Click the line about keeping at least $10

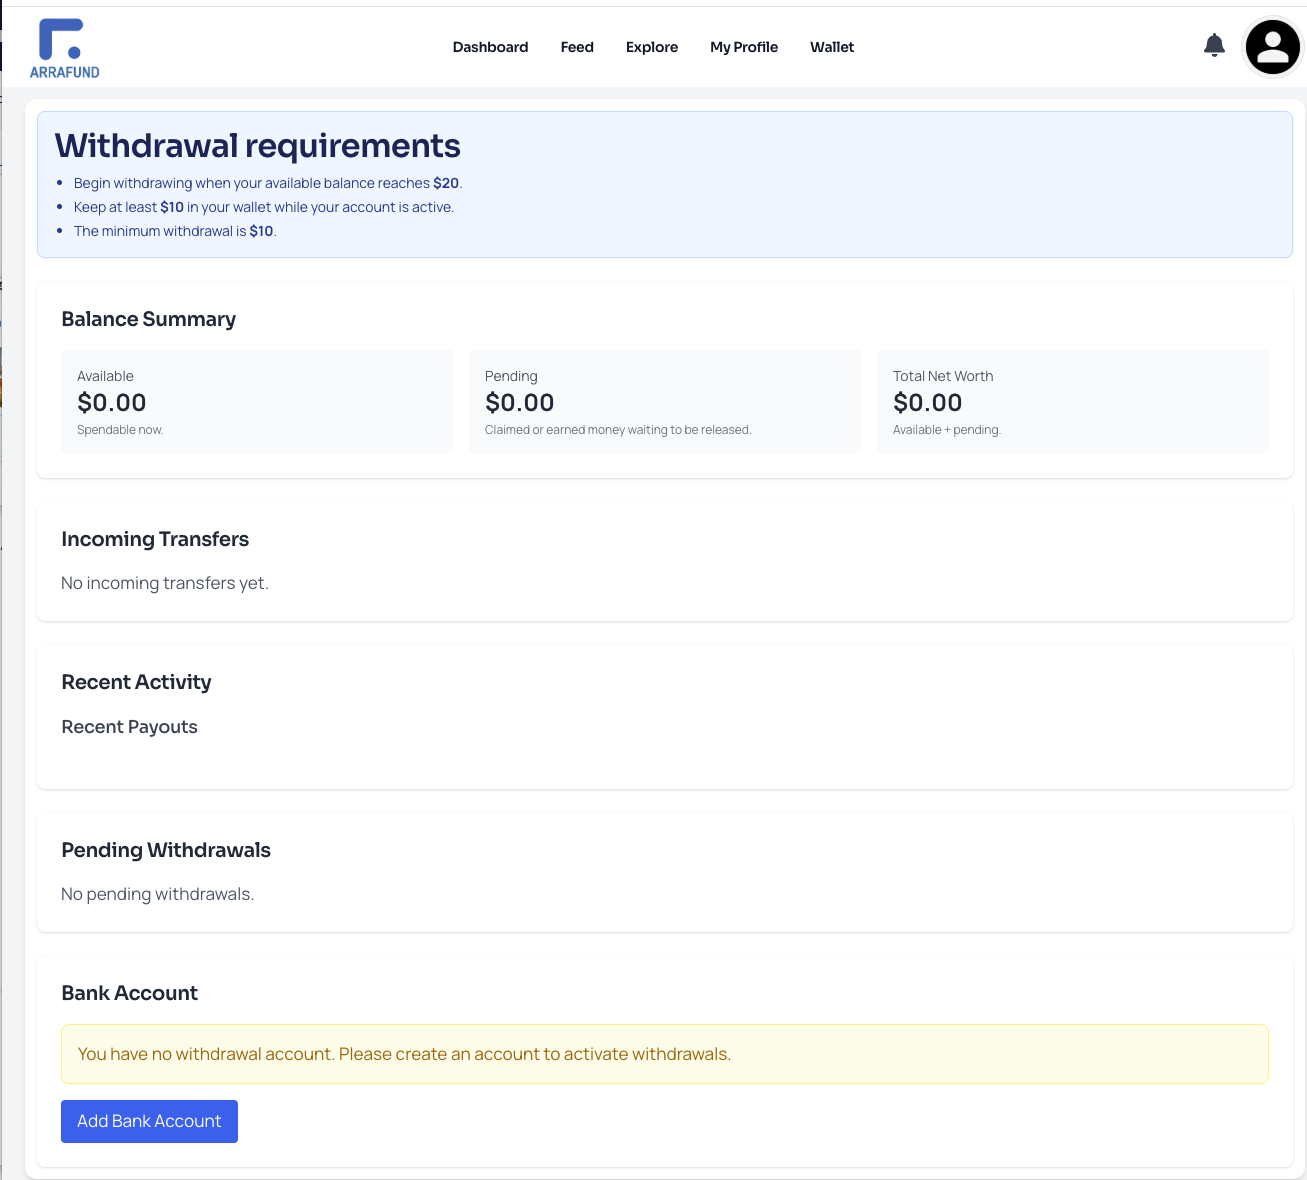[264, 207]
